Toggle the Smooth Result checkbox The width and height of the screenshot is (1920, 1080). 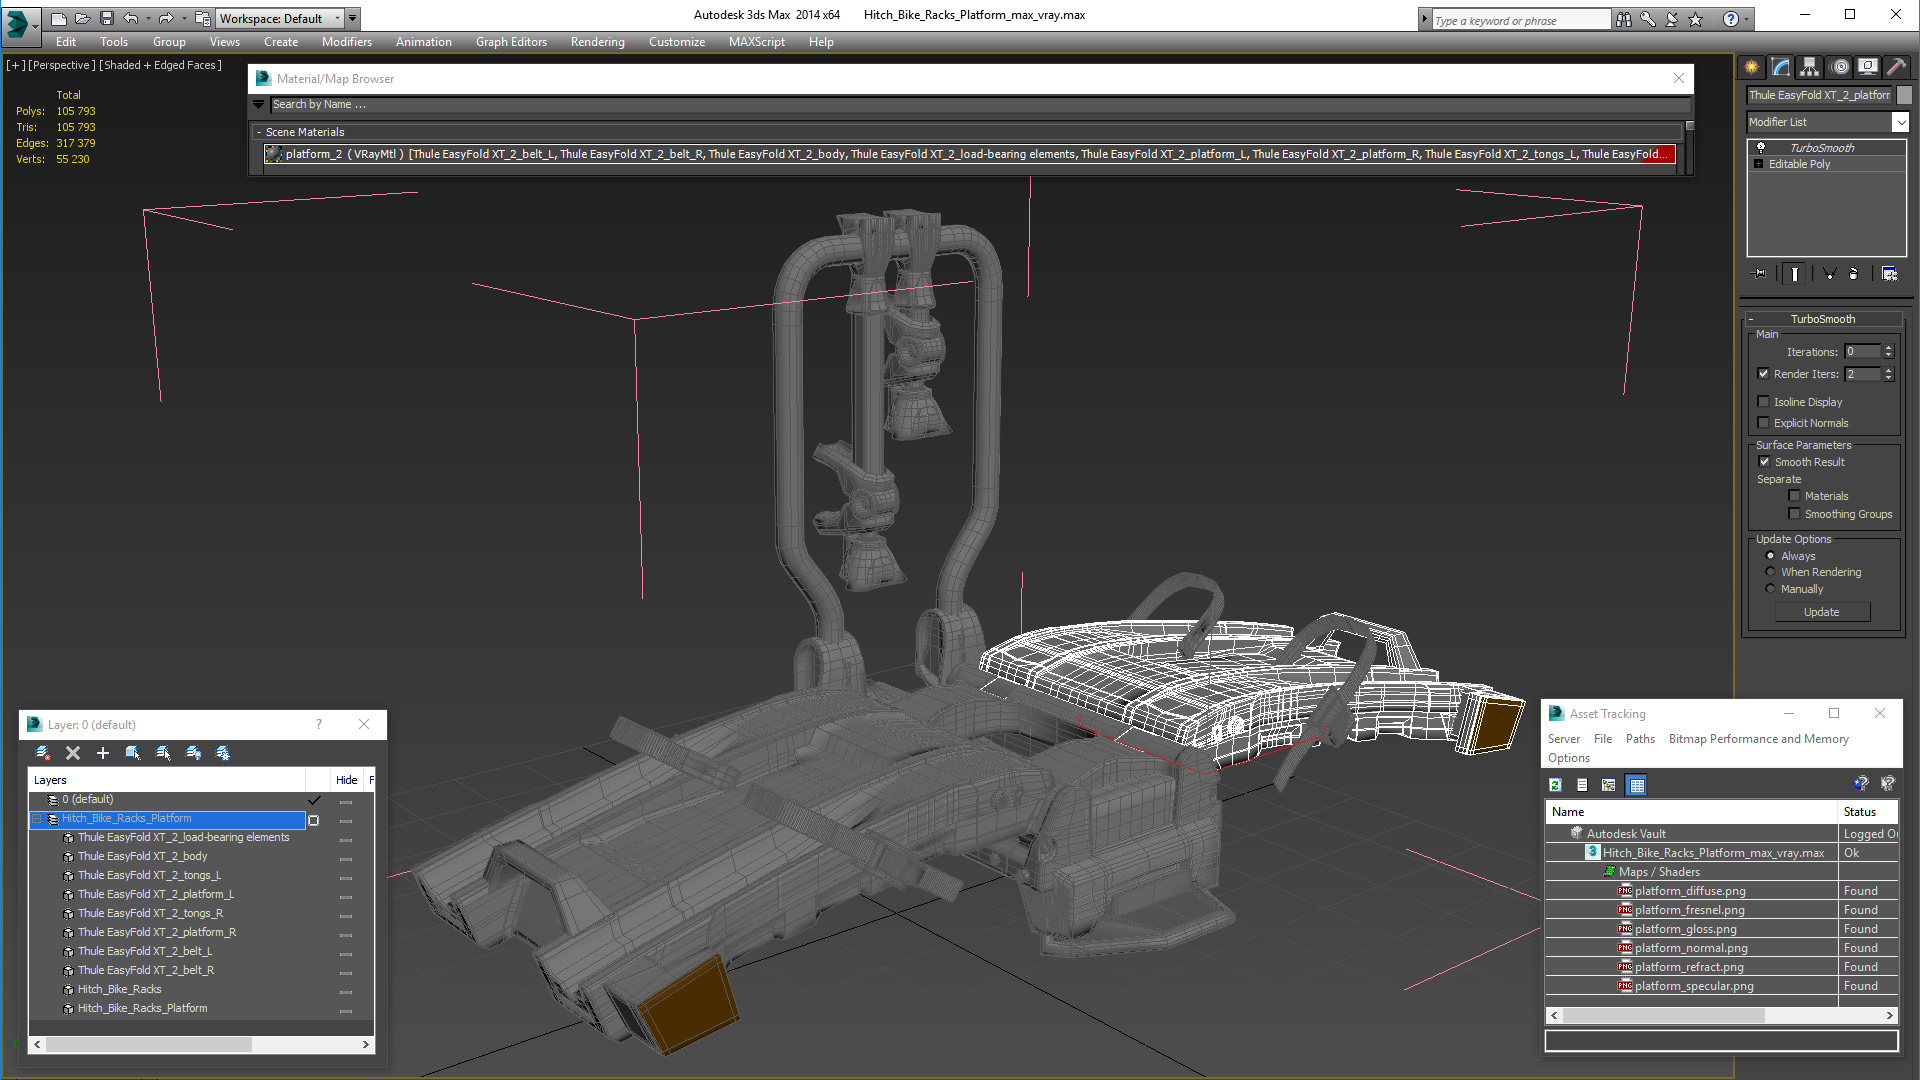pyautogui.click(x=1765, y=462)
